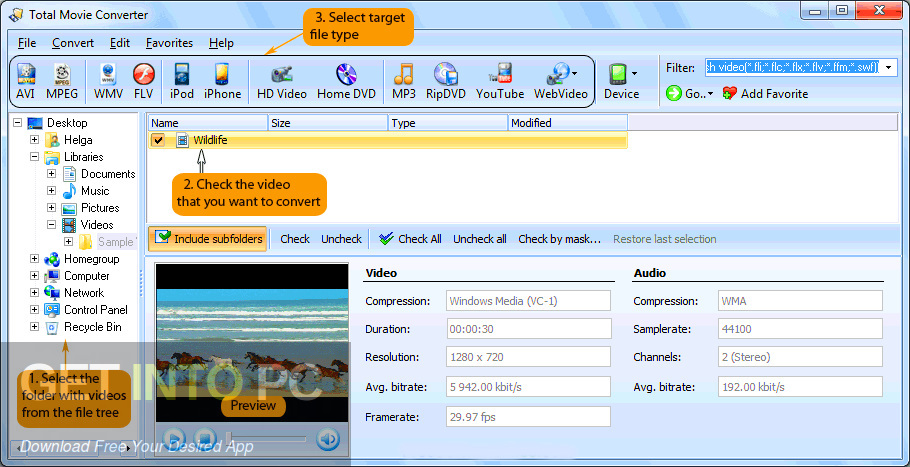Collapse the Libraries node

34,157
